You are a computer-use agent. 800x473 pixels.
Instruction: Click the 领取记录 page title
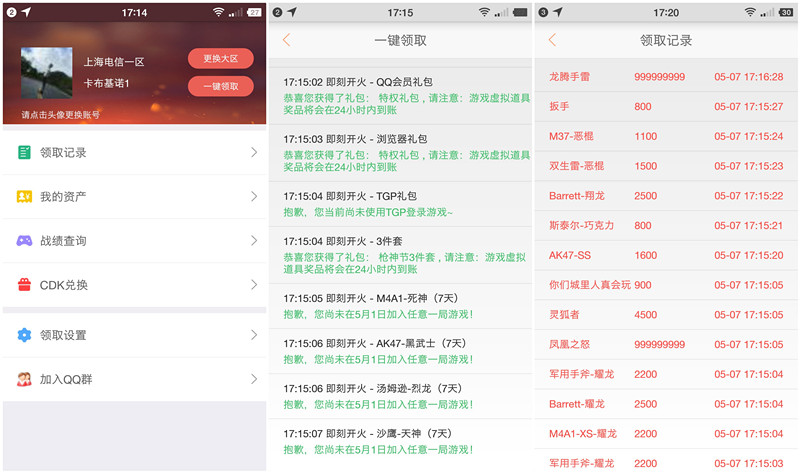pyautogui.click(x=666, y=40)
